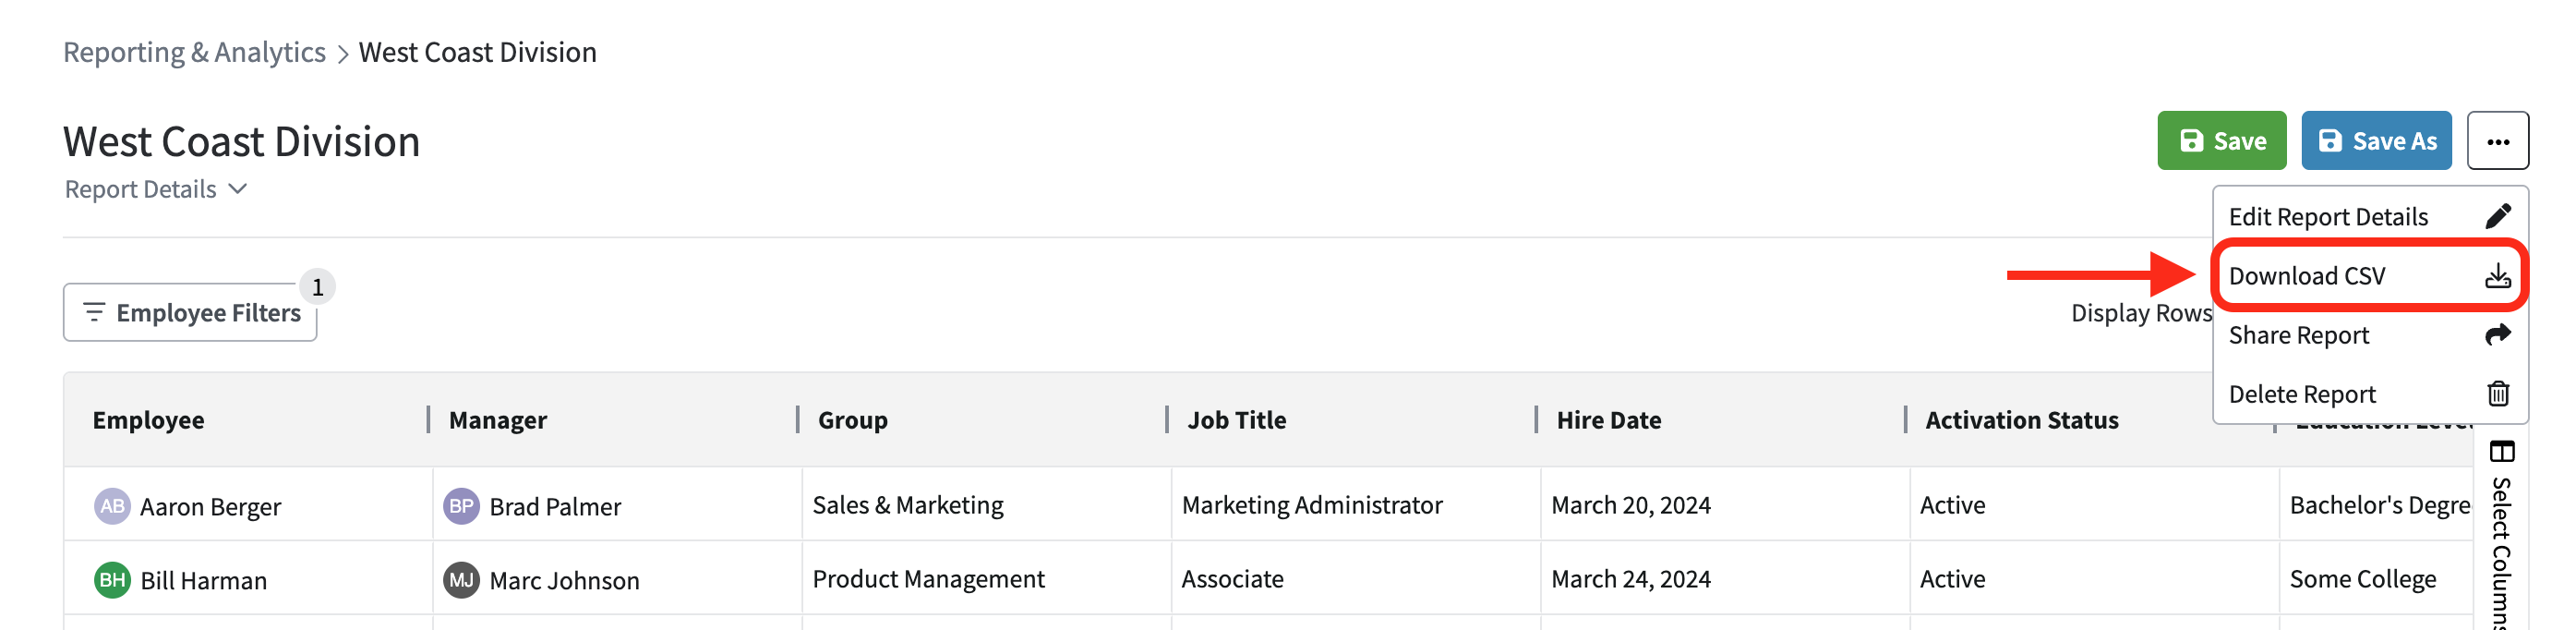Click Aaron Berger's AB avatar
Viewport: 2576px width, 630px height.
(112, 506)
